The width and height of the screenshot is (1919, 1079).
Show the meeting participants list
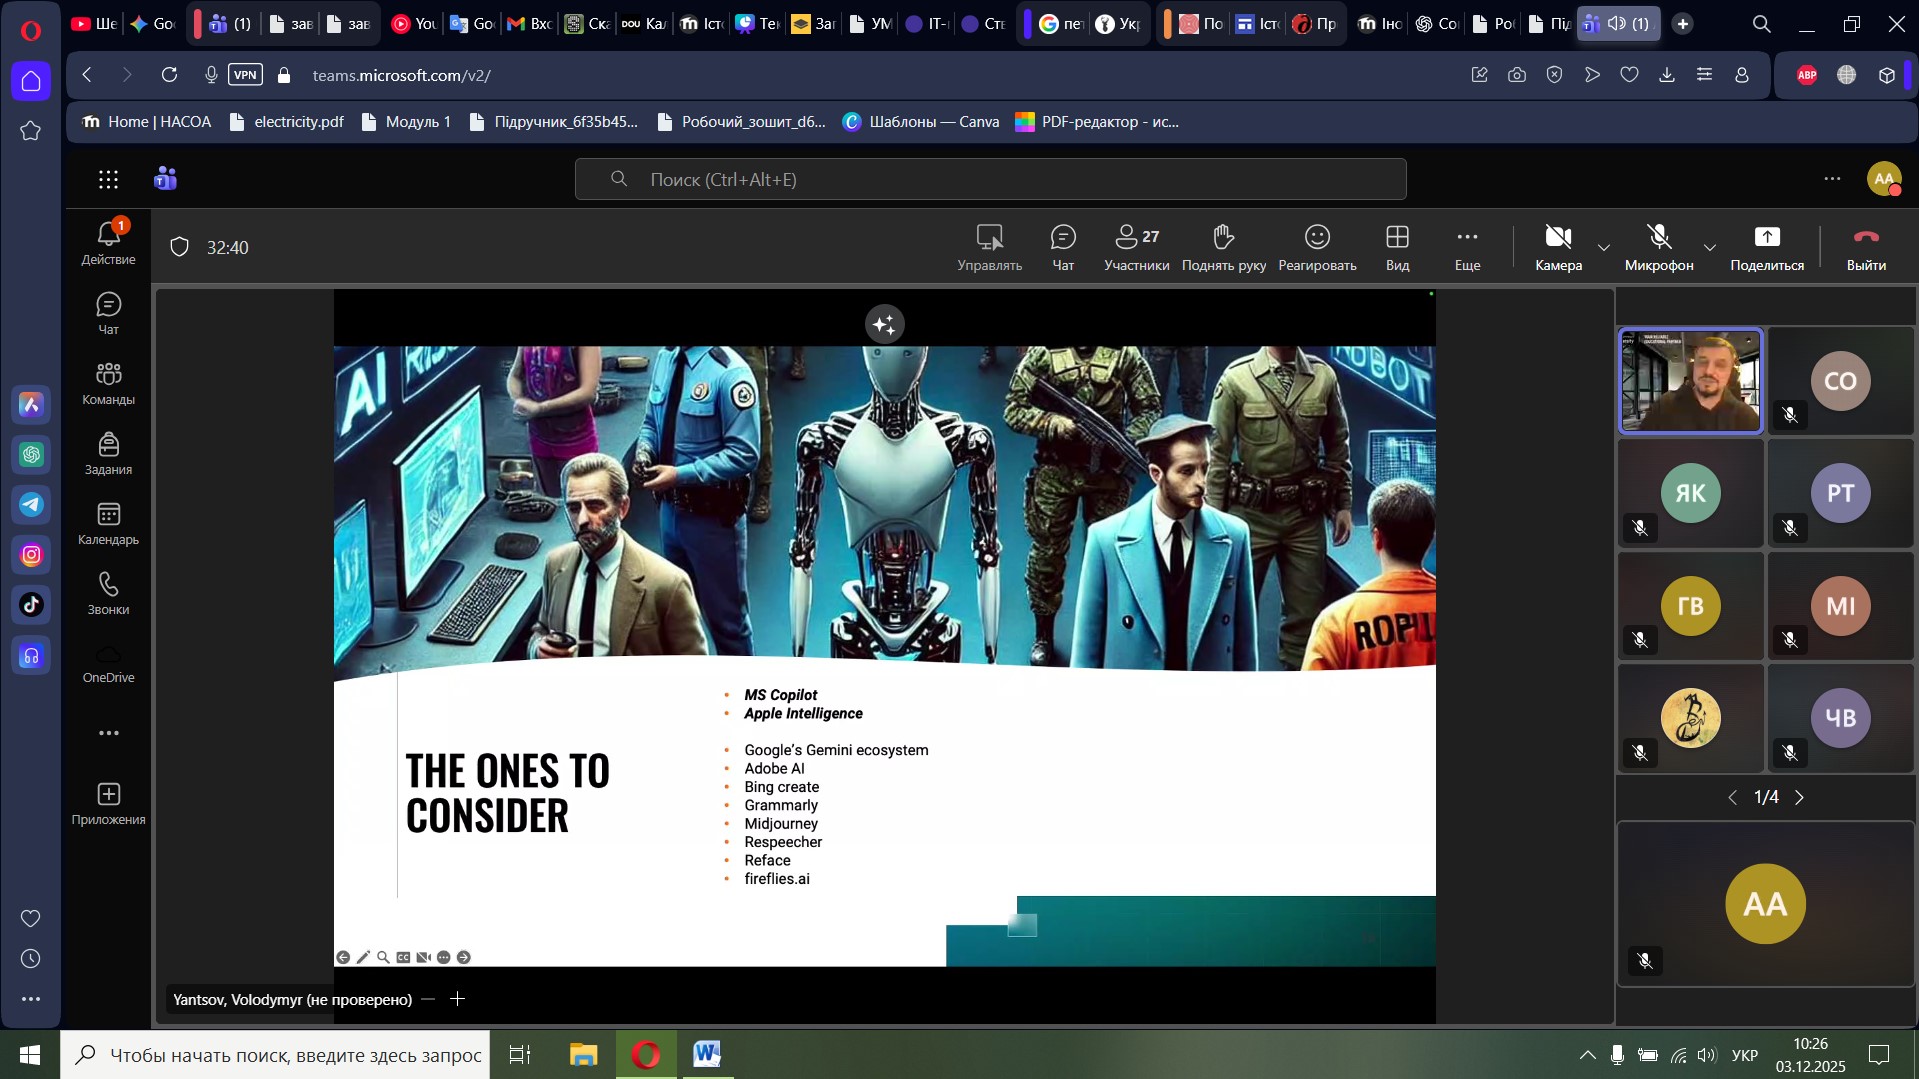(1136, 247)
